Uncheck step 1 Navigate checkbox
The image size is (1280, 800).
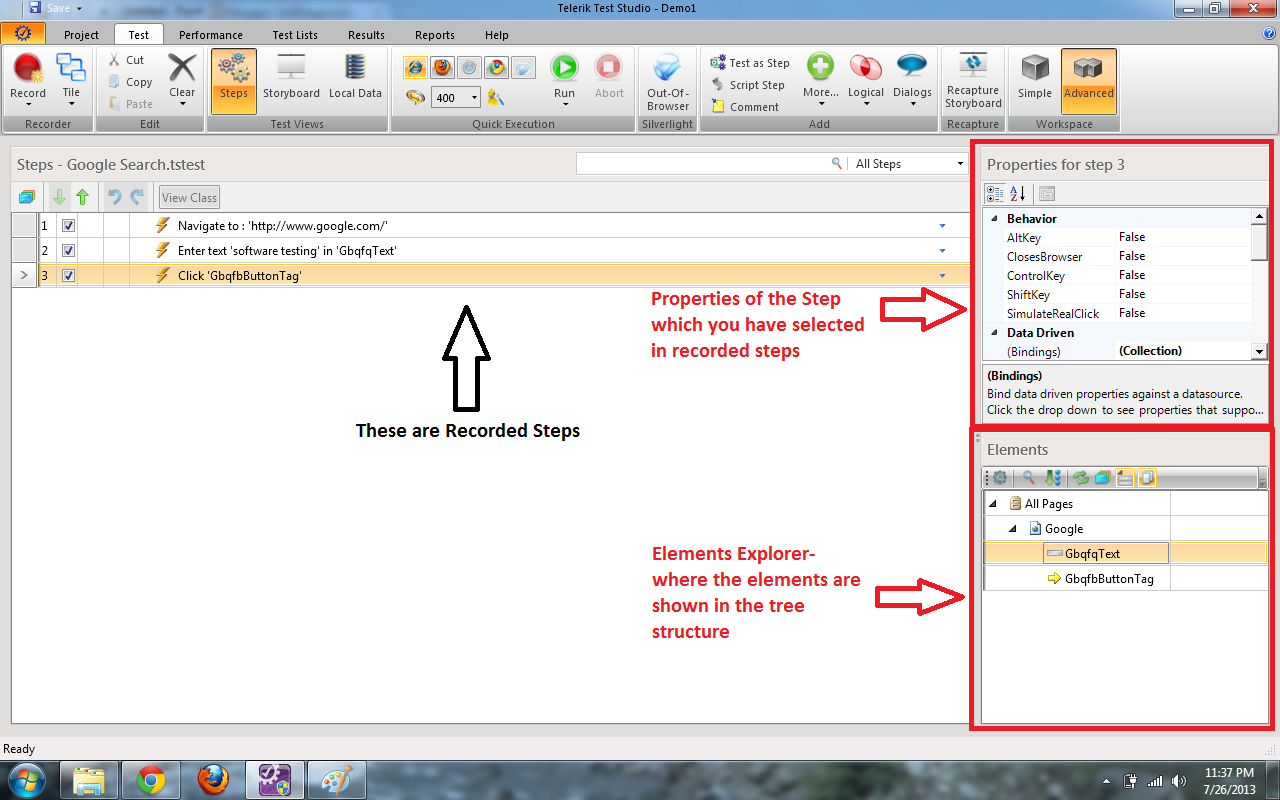pyautogui.click(x=69, y=226)
